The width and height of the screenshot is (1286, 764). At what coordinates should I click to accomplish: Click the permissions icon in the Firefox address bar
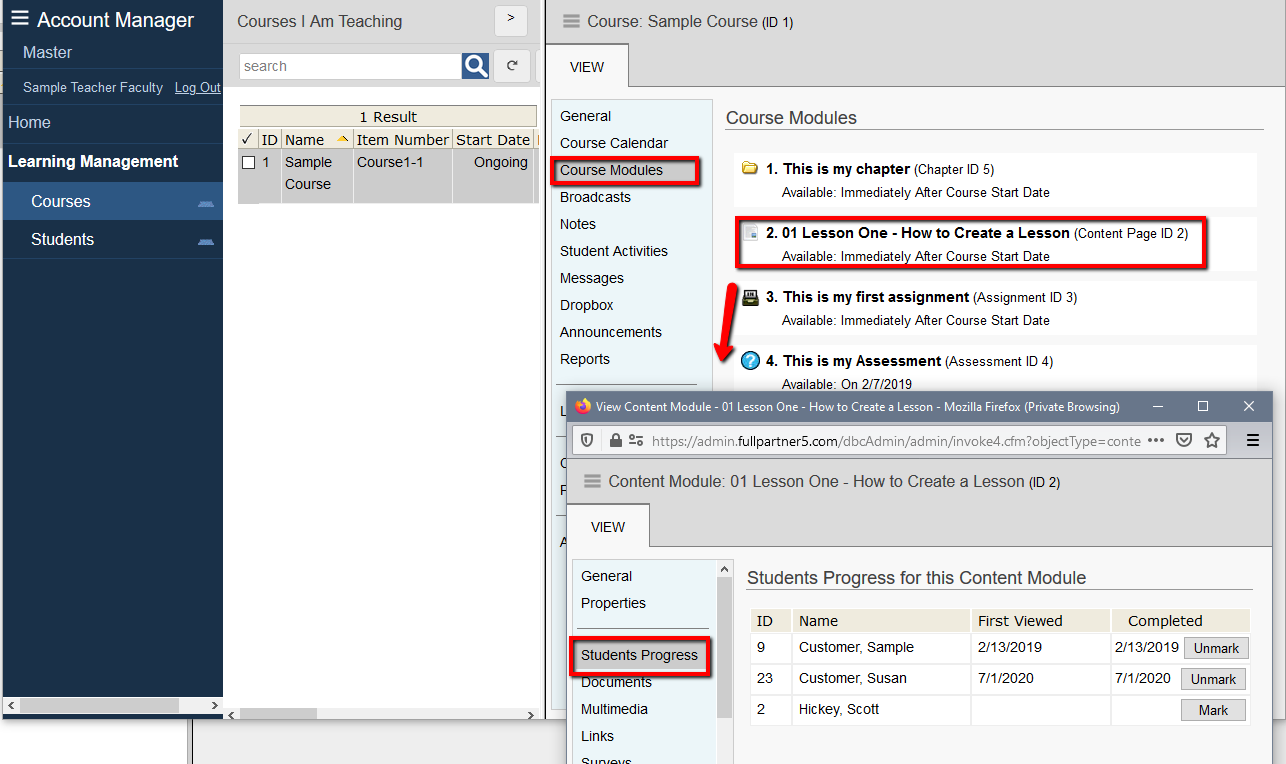point(635,440)
